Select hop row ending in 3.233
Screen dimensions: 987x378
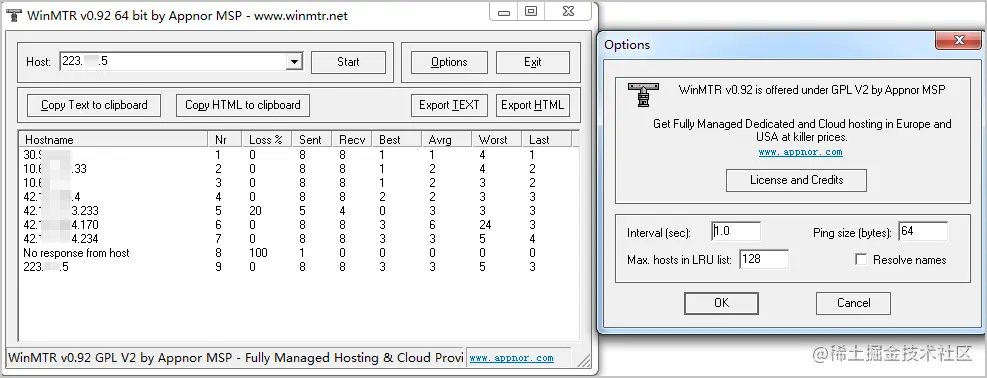[x=296, y=211]
